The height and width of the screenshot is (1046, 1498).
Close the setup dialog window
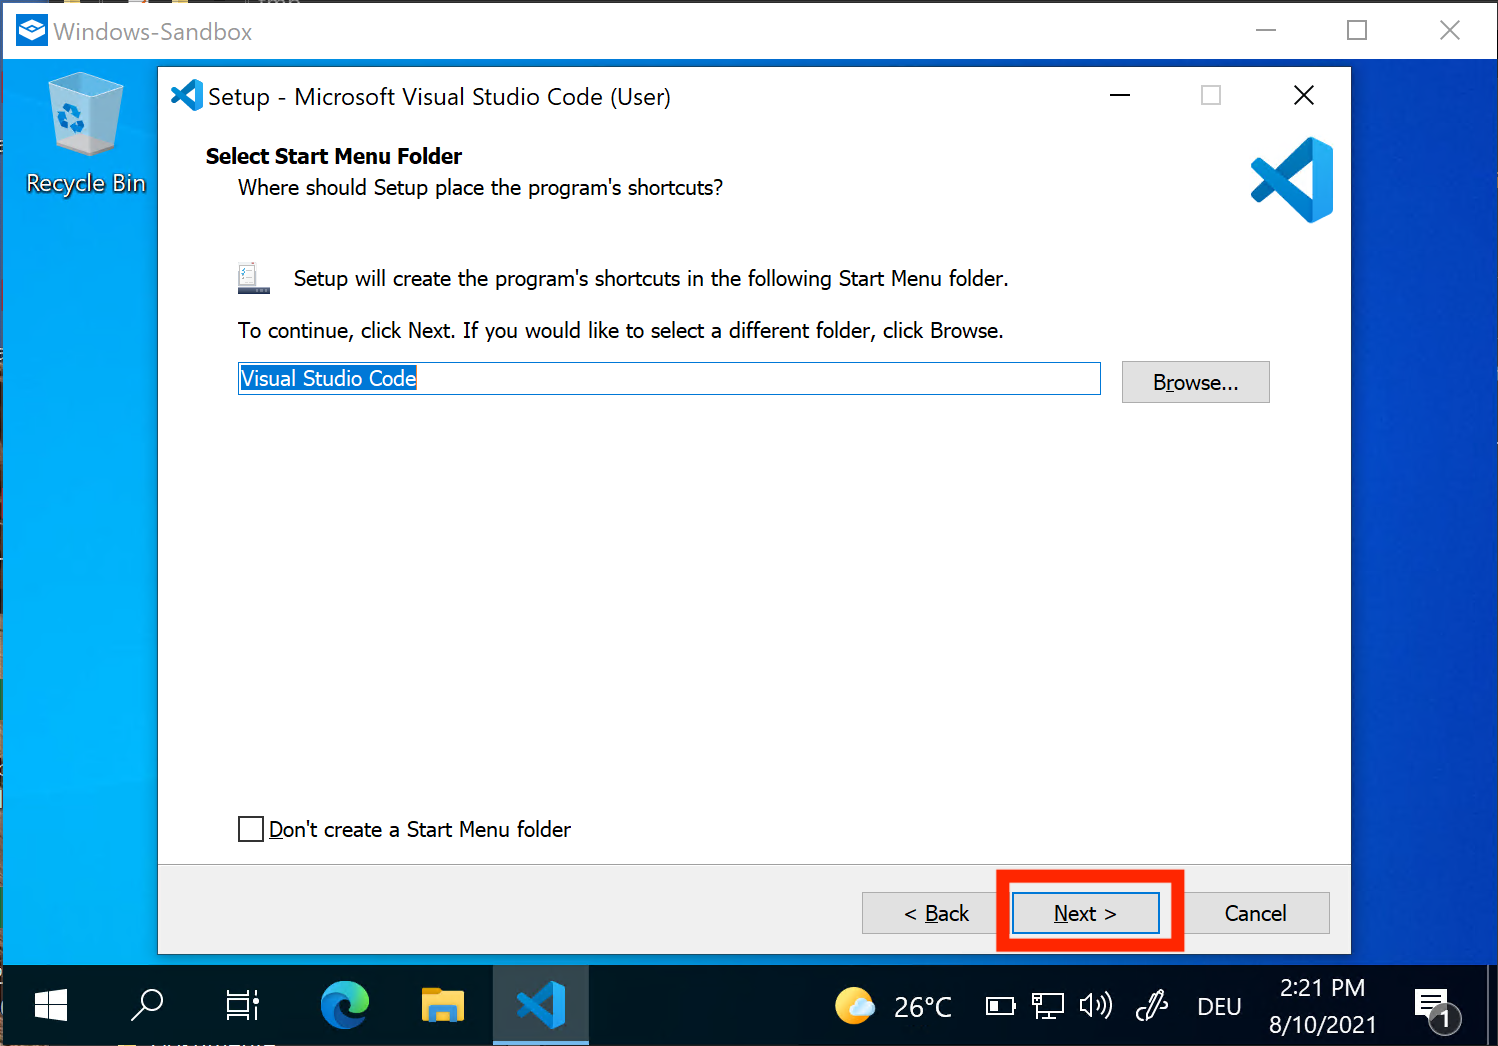pos(1304,96)
